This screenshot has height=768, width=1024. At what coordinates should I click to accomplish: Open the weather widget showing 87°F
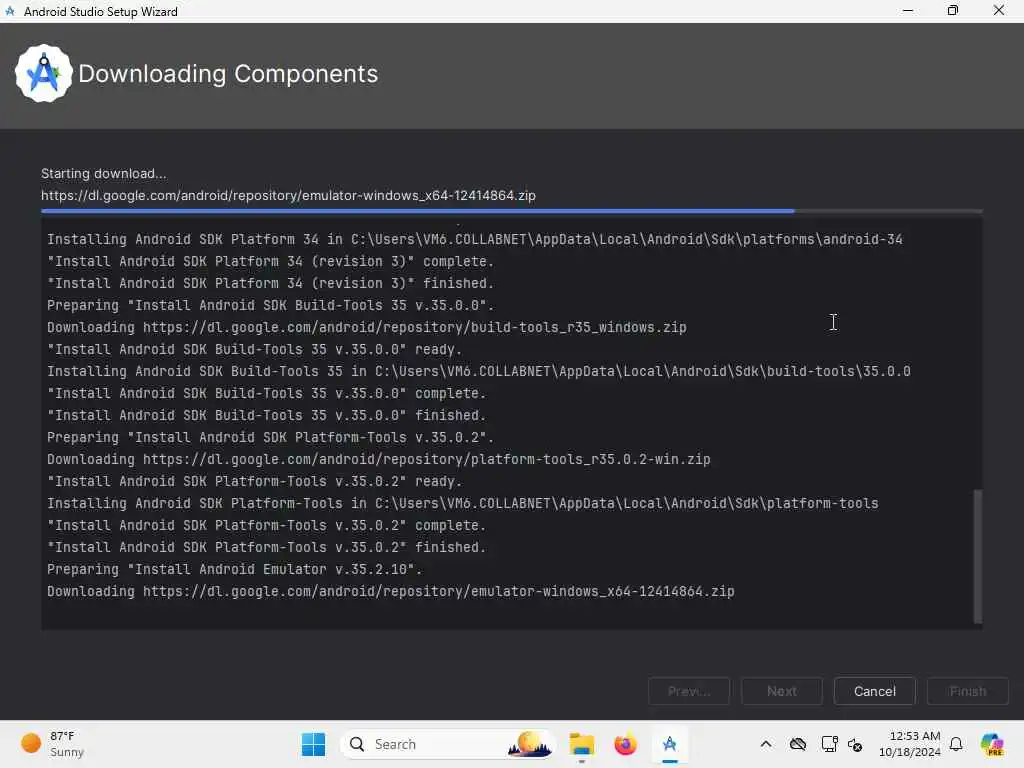[53, 744]
